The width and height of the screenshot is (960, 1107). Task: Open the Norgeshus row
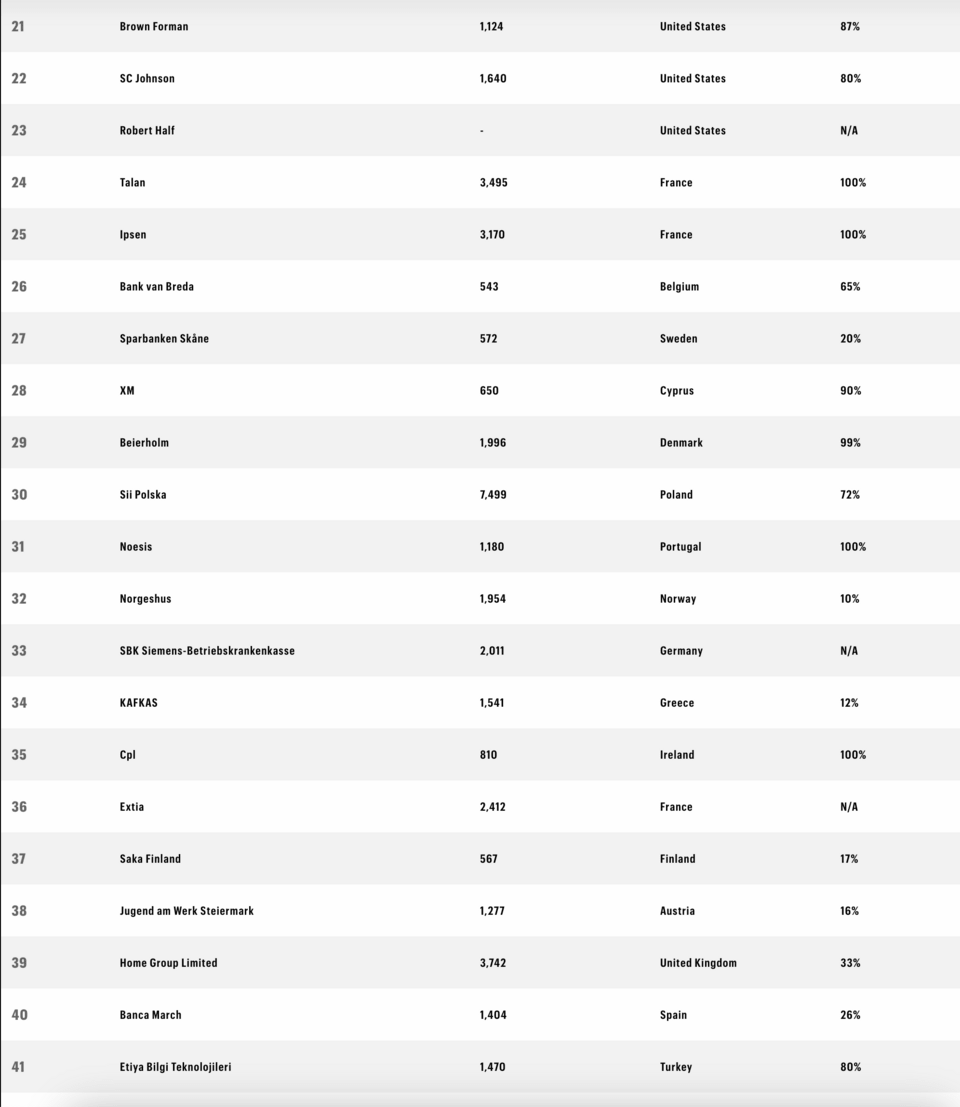point(480,599)
